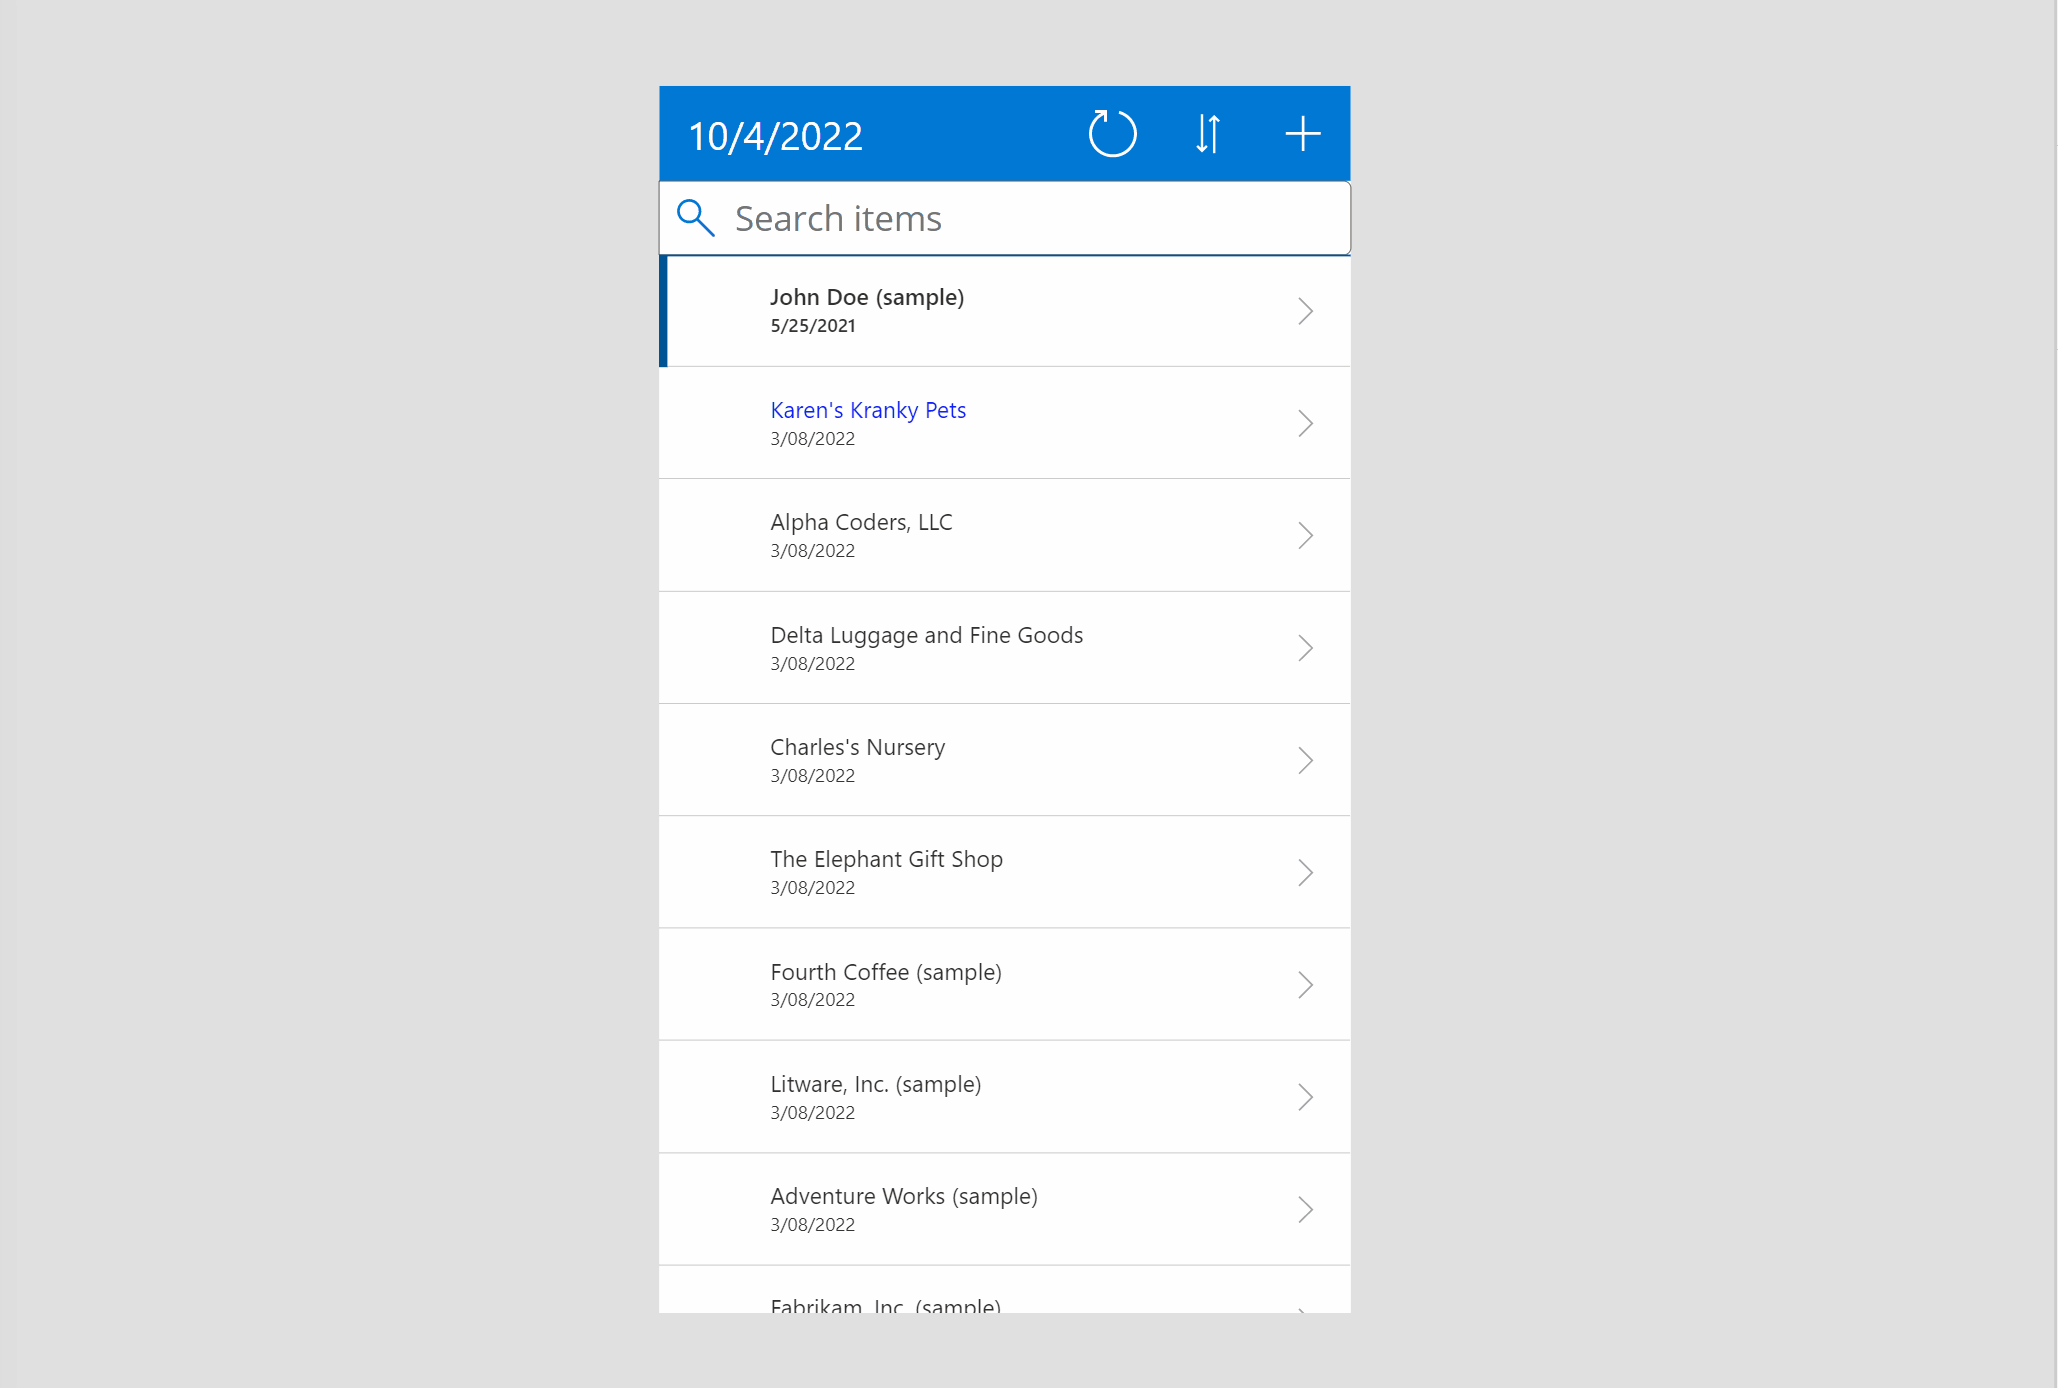Toggle sort direction using the sort icon
This screenshot has height=1388, width=2058.
1206,133
